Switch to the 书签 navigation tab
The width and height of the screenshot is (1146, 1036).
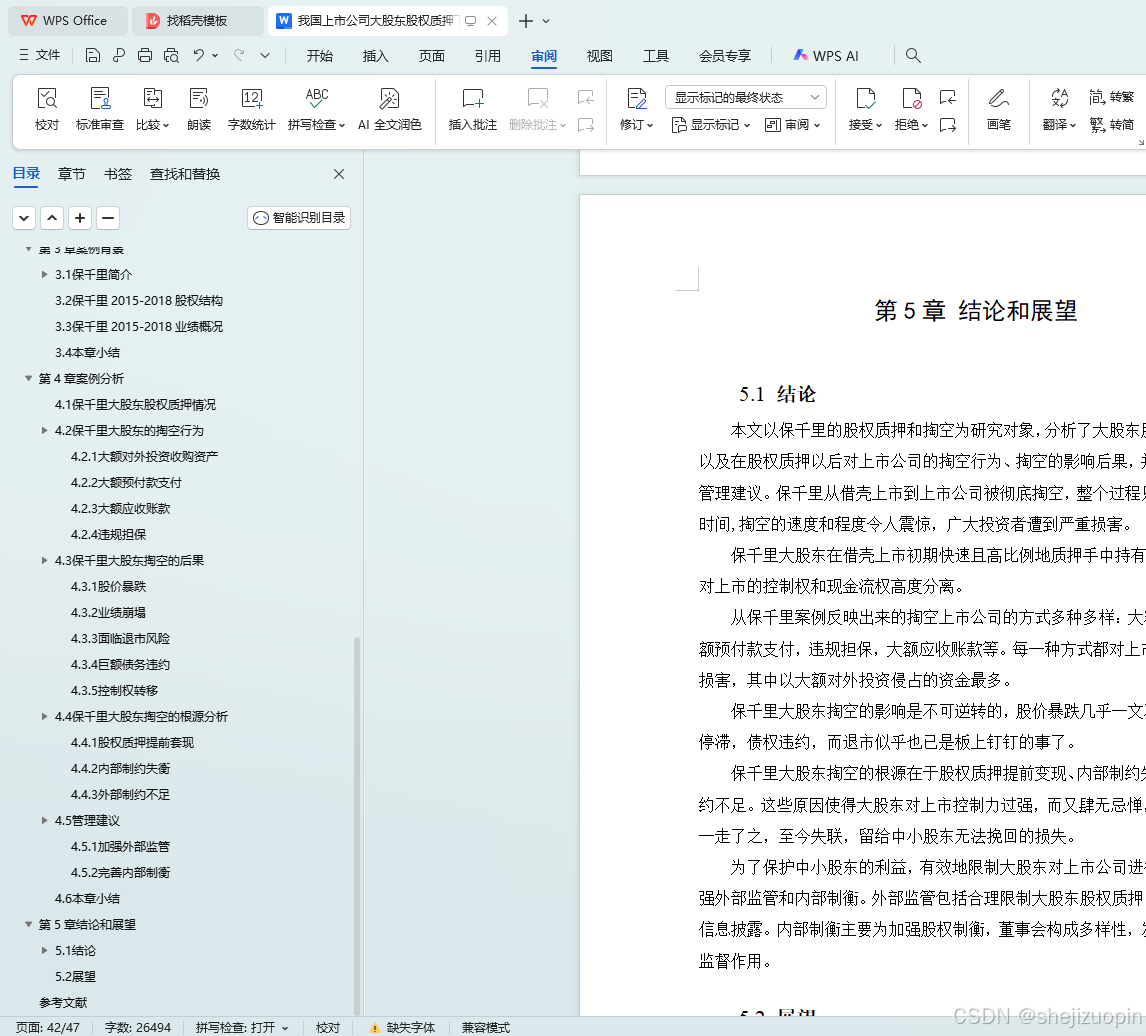tap(118, 174)
